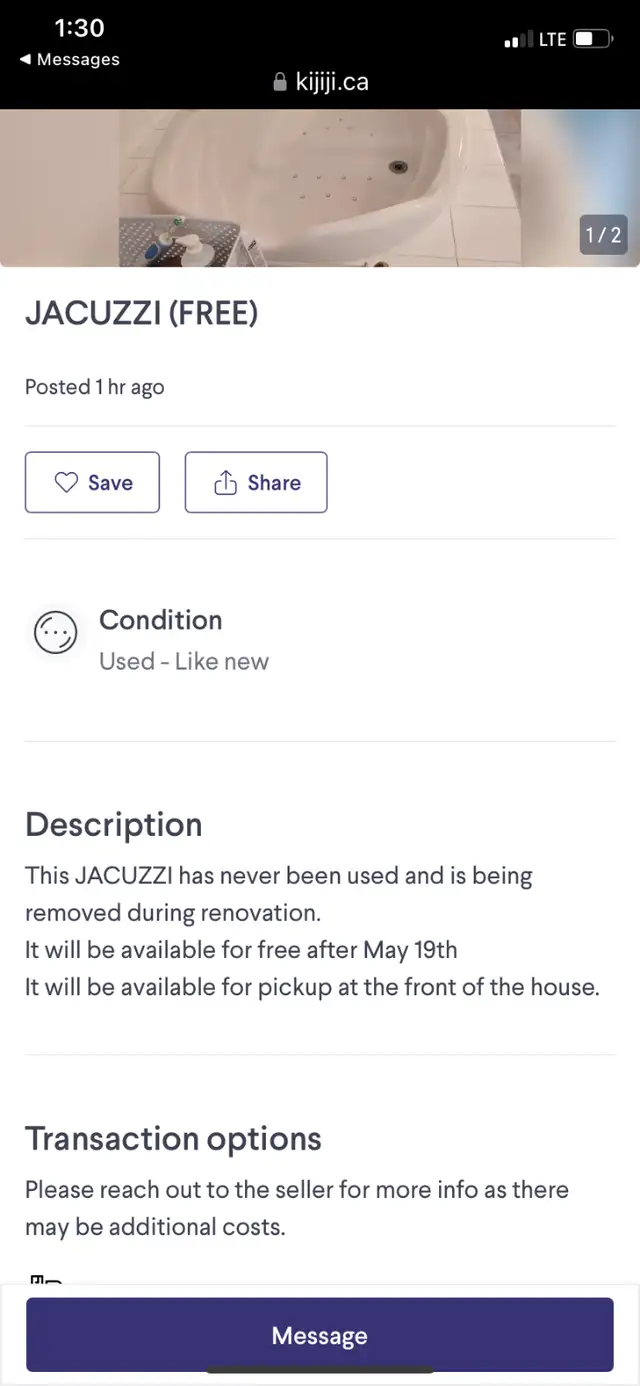Tap the 1:30 clock in status bar
Viewport: 640px width, 1386px height.
pos(79,28)
